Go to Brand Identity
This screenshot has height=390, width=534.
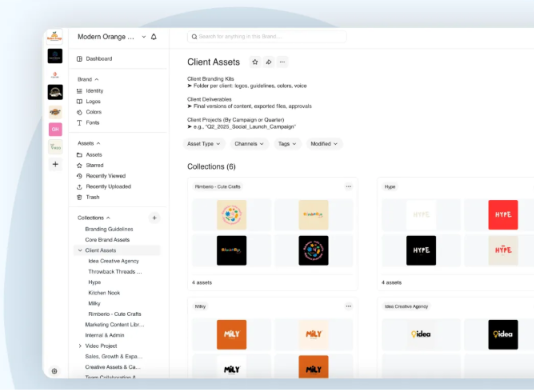94,91
